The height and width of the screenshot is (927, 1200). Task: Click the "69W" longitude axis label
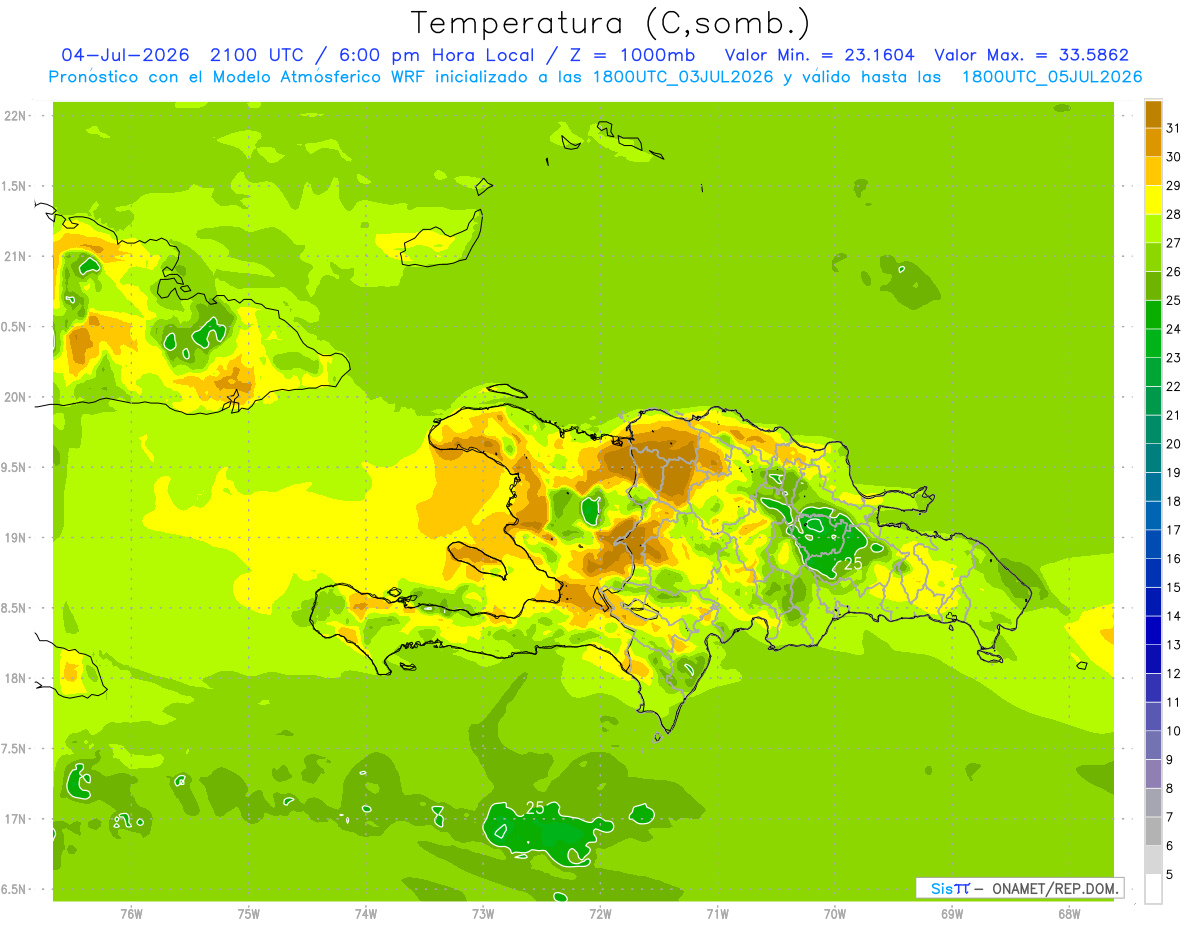(952, 913)
